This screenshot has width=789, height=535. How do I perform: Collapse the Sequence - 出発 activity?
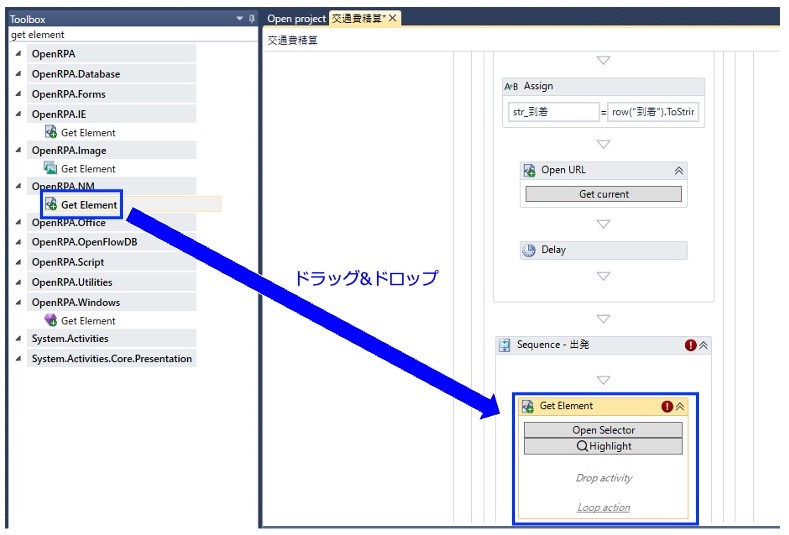tap(703, 345)
